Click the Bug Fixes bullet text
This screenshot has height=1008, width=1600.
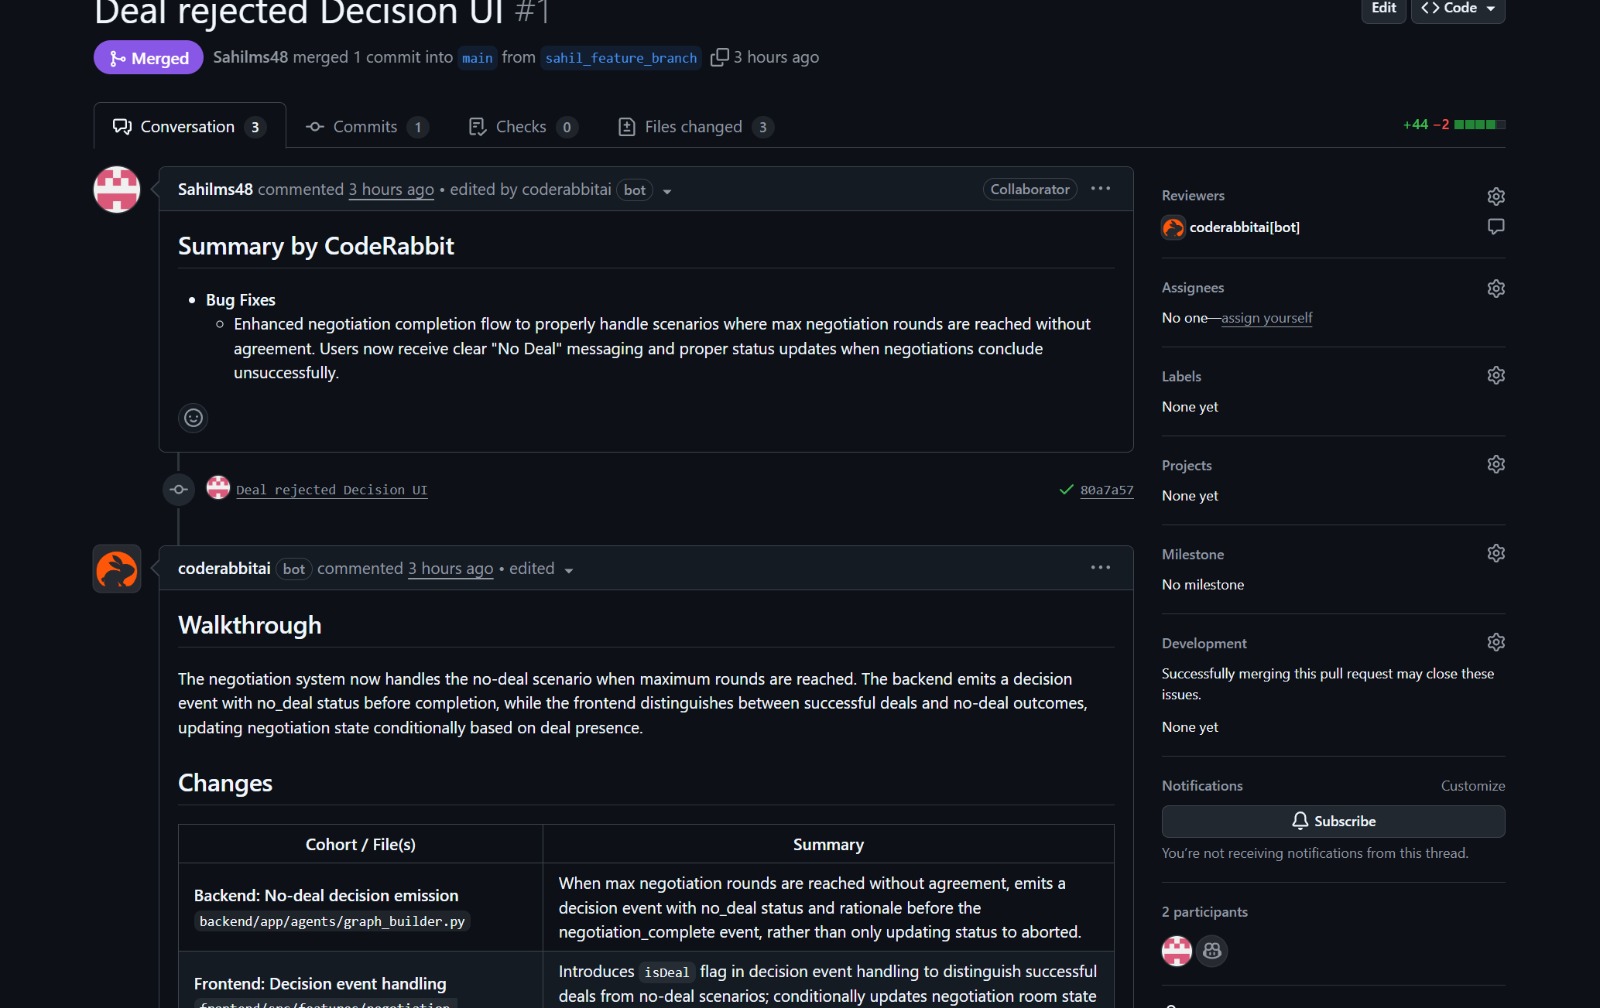(x=241, y=300)
